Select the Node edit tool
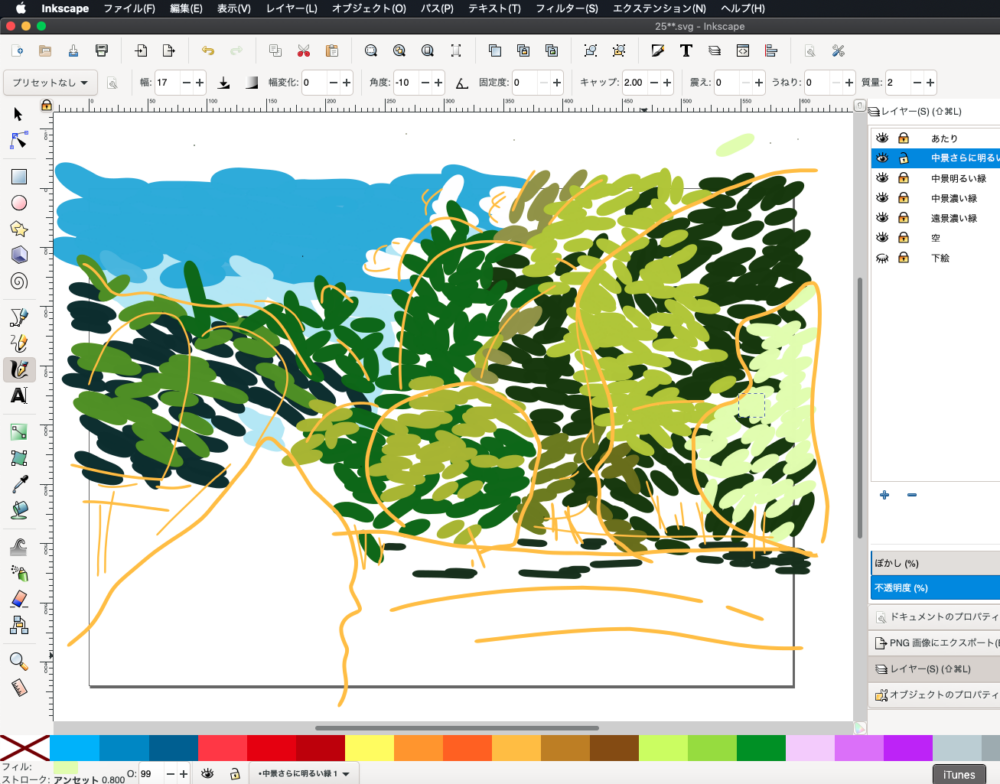Viewport: 1000px width, 784px height. [18, 140]
